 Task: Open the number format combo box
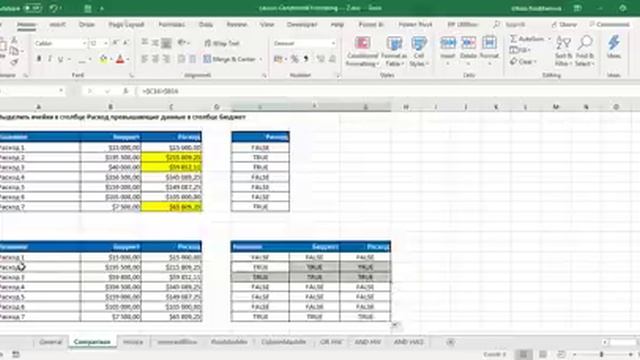pos(304,43)
